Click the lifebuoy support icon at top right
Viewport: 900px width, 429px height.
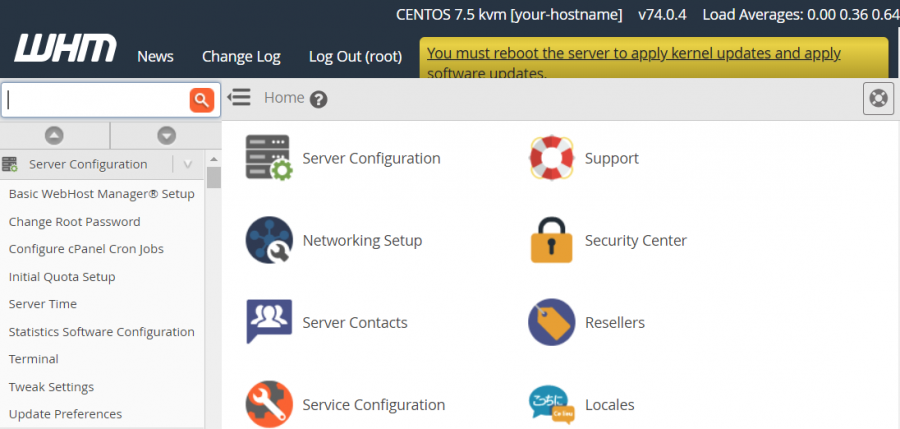coord(878,99)
